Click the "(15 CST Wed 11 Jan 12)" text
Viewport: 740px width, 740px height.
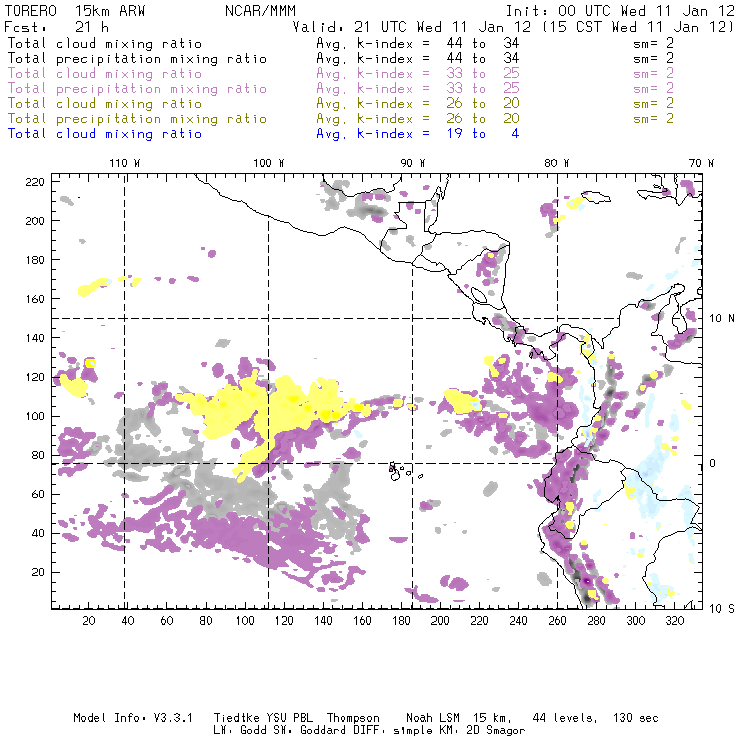point(638,27)
